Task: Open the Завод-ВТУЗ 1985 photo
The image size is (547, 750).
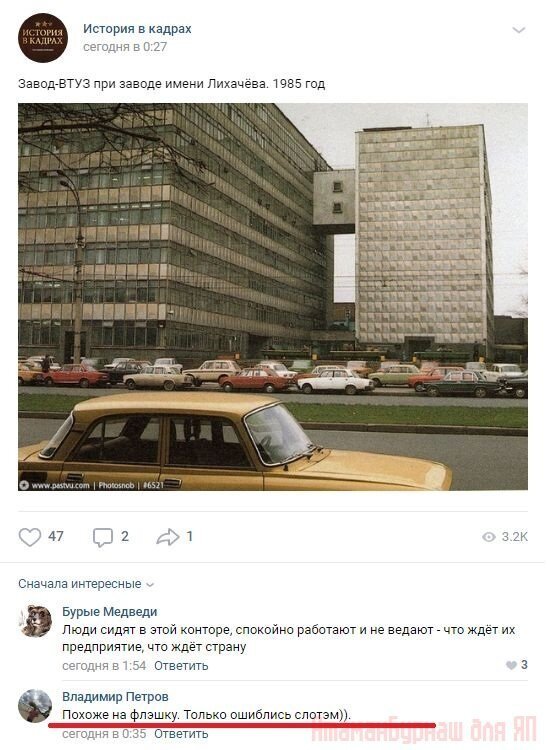Action: (x=273, y=297)
